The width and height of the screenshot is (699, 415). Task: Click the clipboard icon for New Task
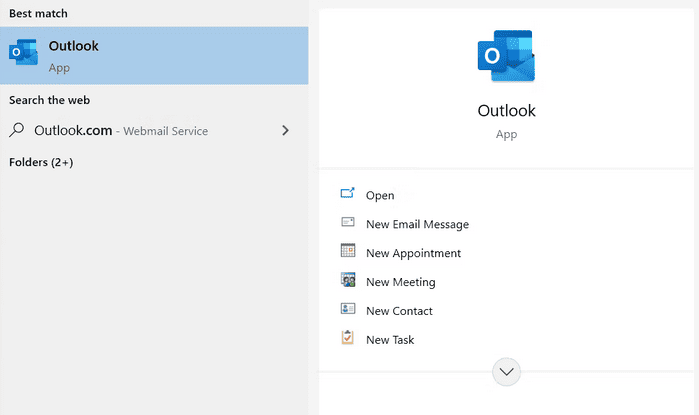click(x=348, y=338)
